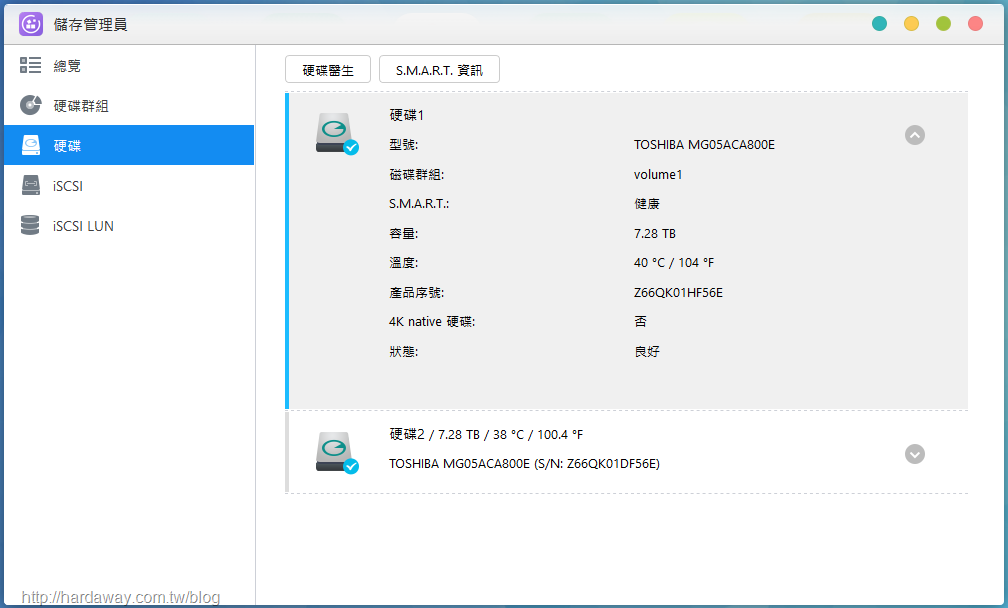Open the iSCSI sidebar section
The width and height of the screenshot is (1008, 608).
pos(129,186)
